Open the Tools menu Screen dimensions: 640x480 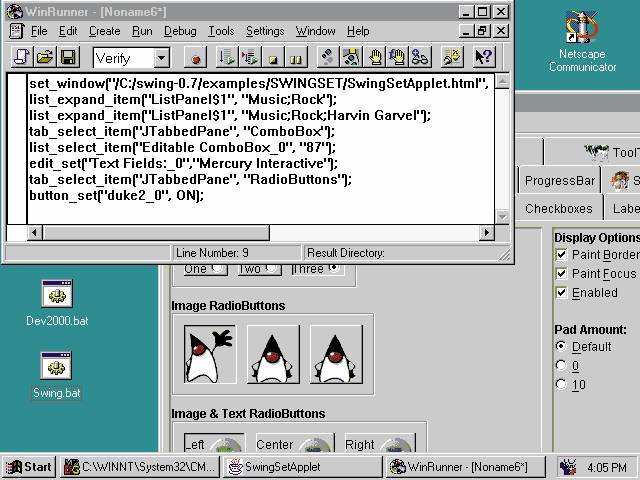pos(221,31)
